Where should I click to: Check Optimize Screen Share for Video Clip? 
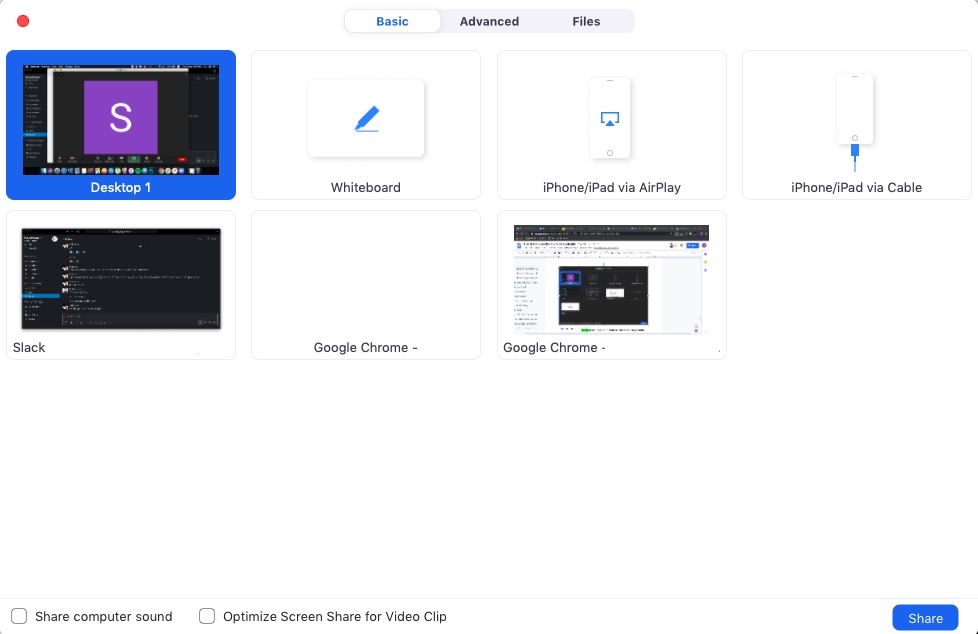tap(207, 616)
